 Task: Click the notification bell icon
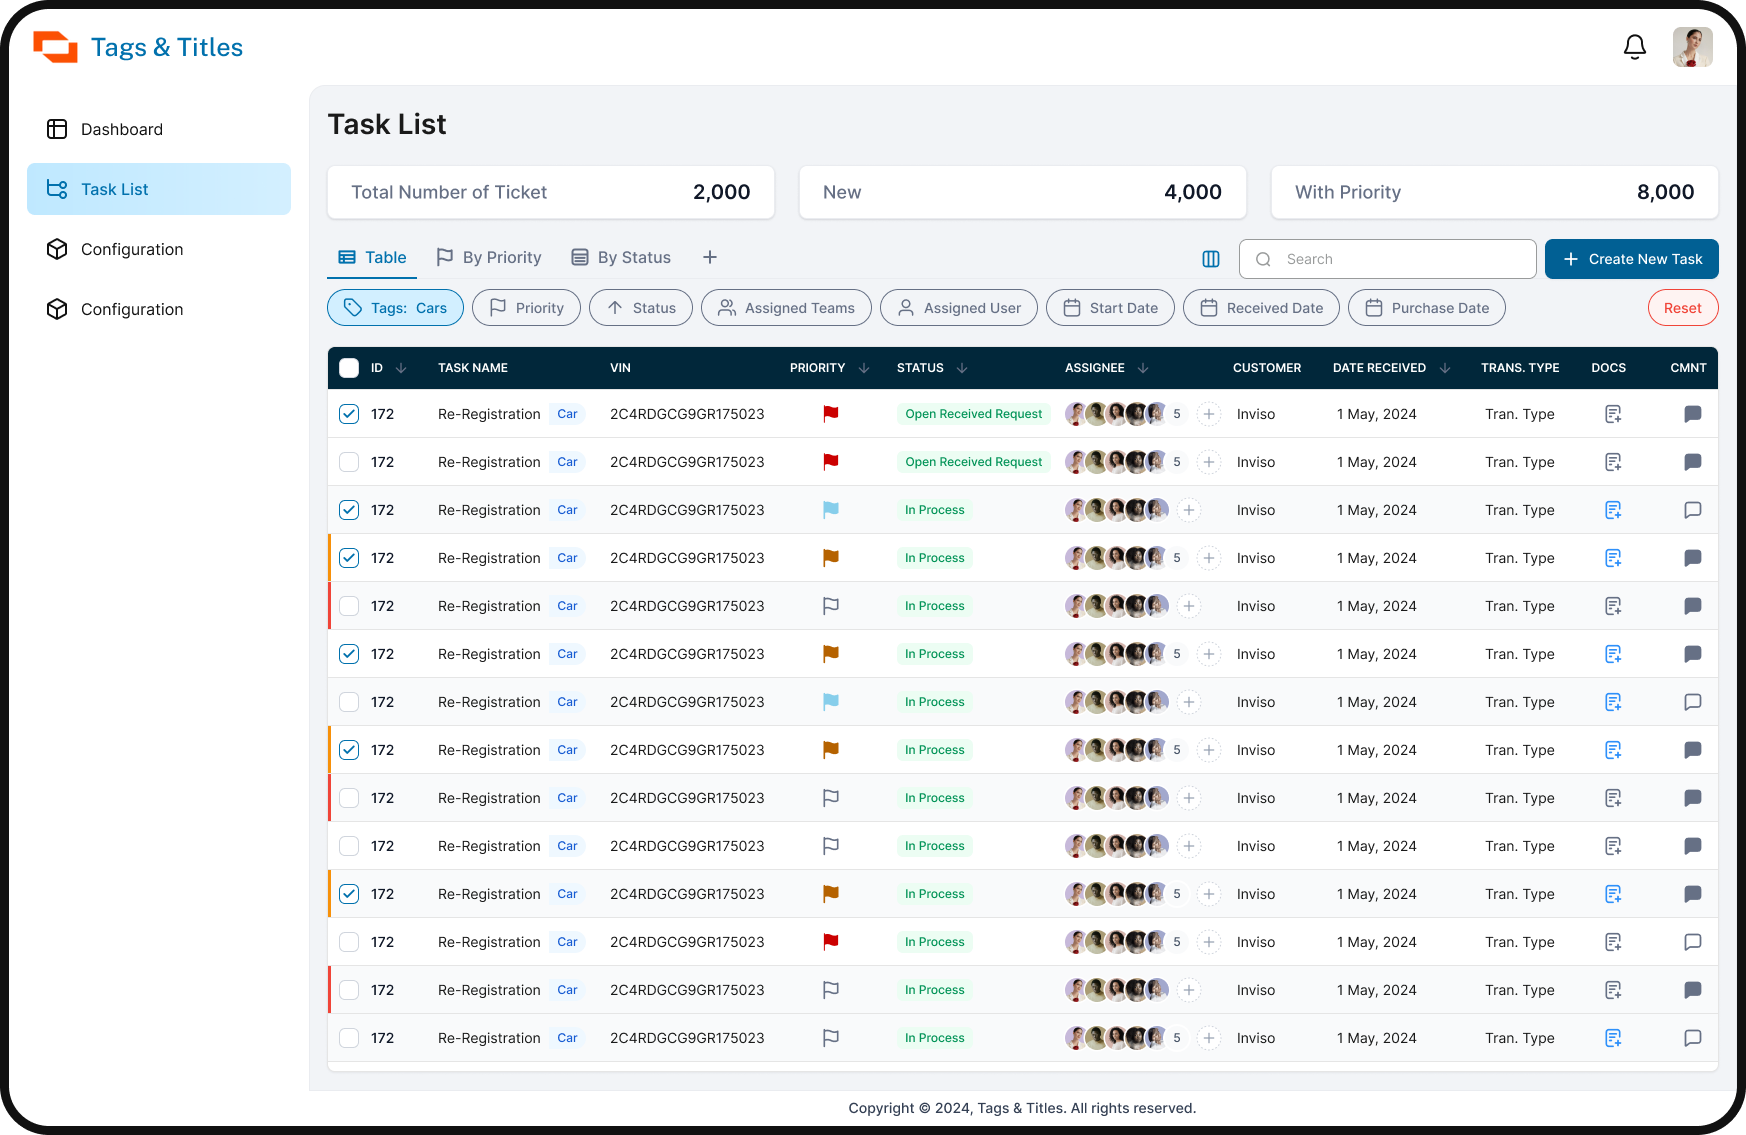pyautogui.click(x=1635, y=47)
